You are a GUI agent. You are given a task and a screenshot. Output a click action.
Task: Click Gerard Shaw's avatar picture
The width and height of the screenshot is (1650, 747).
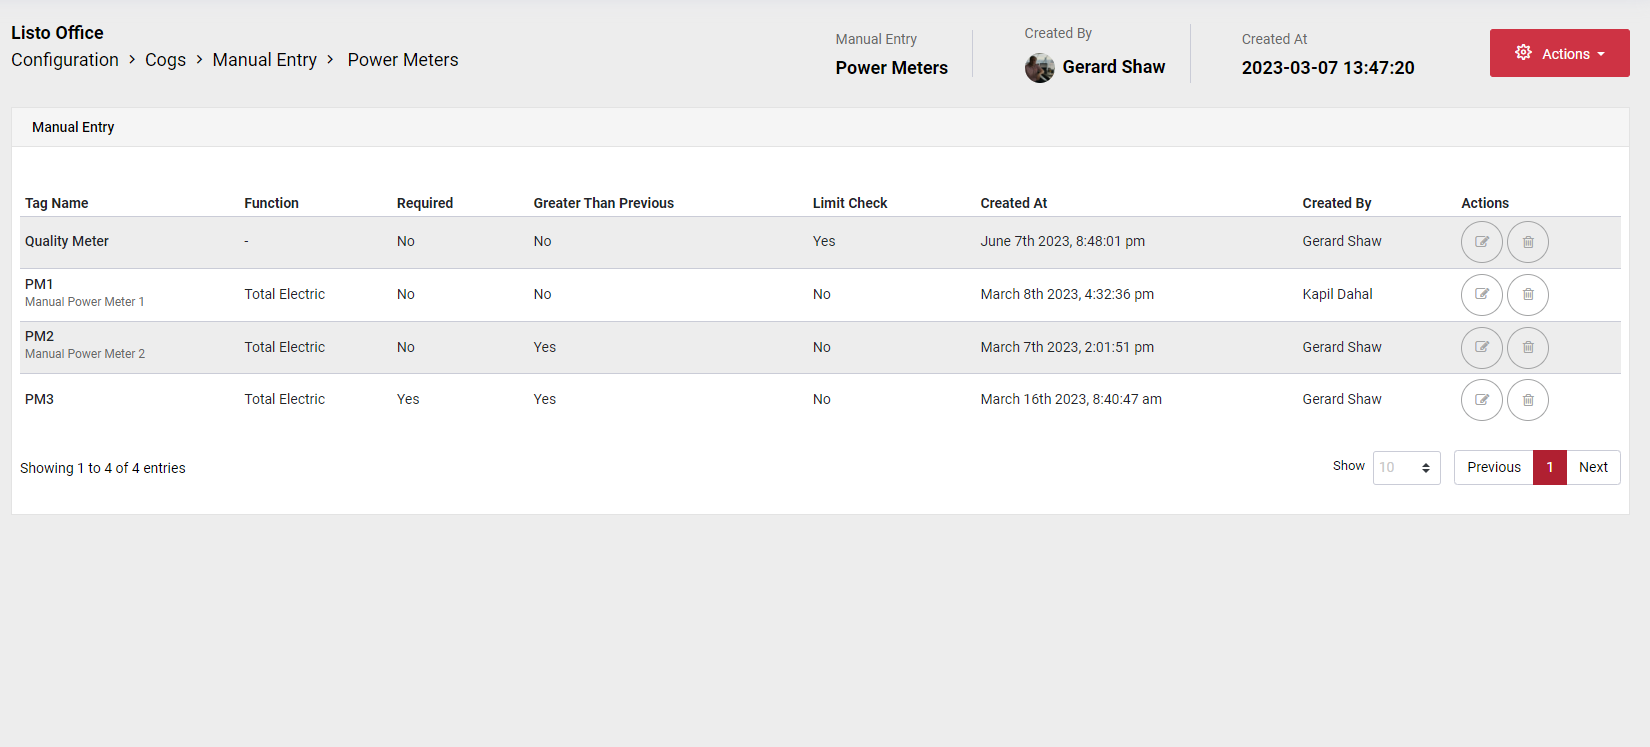tap(1039, 68)
